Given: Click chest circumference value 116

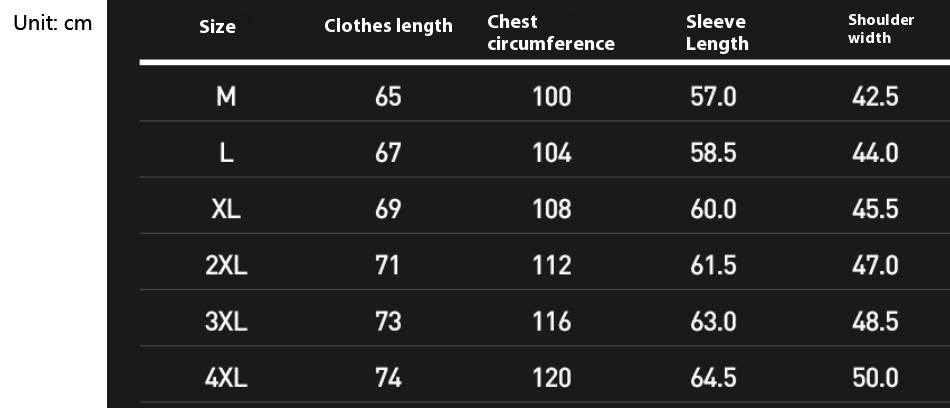Looking at the screenshot, I should coord(552,322).
